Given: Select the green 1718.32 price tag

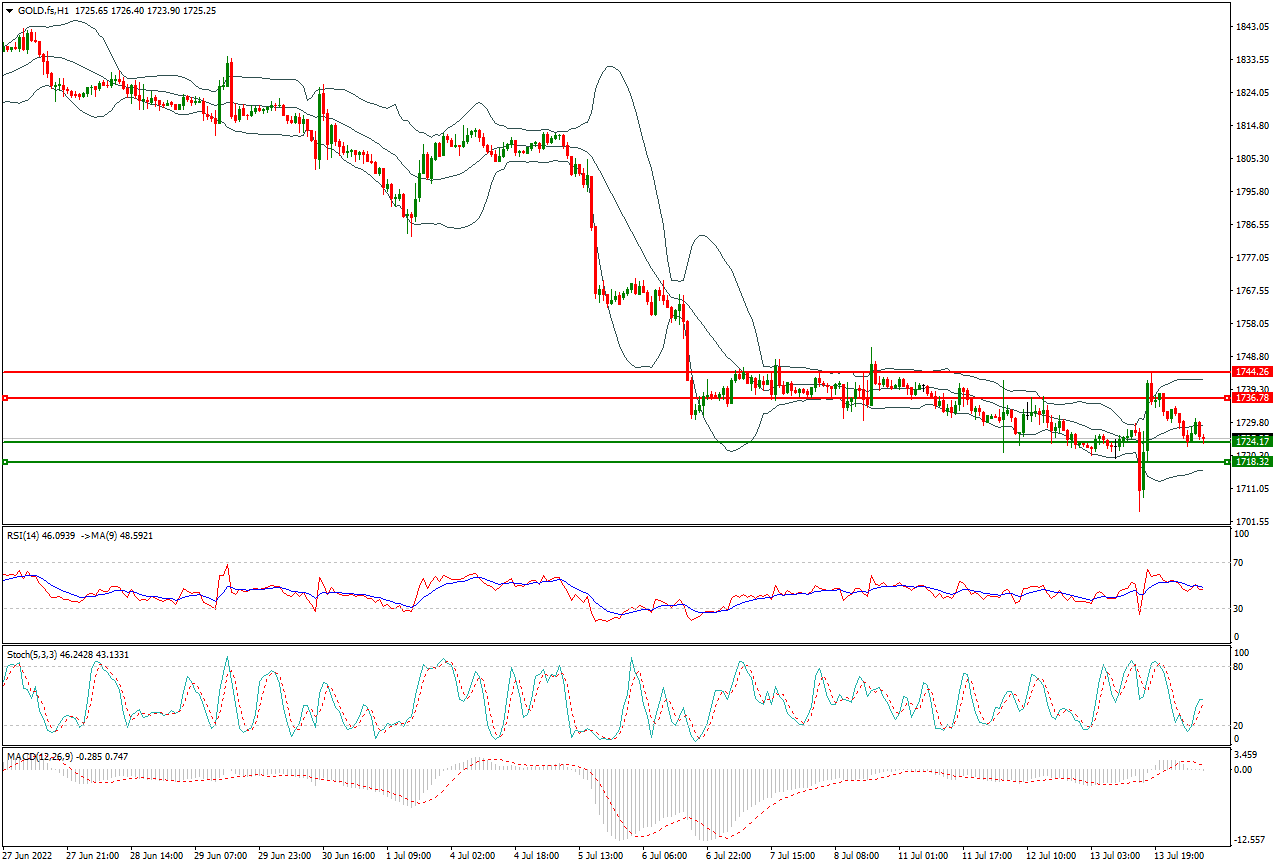Looking at the screenshot, I should 1252,462.
